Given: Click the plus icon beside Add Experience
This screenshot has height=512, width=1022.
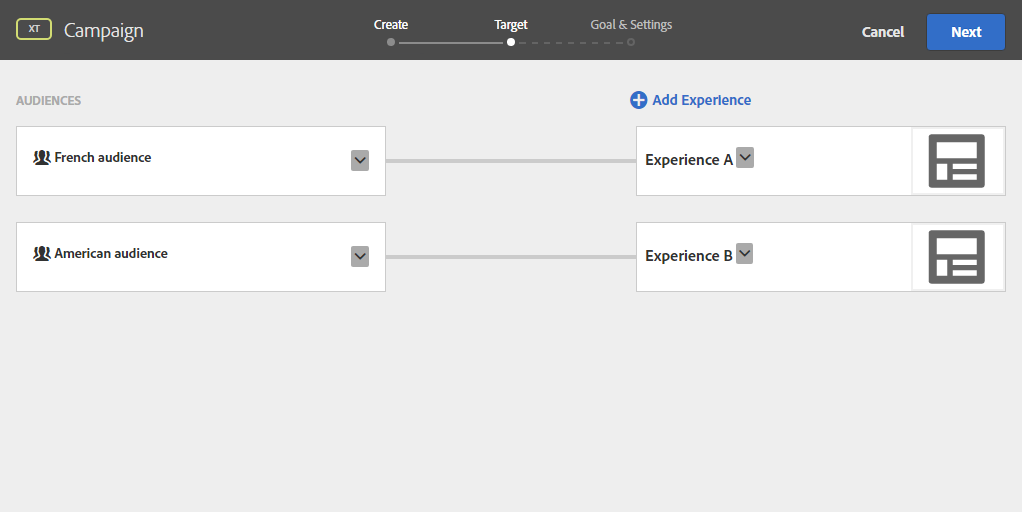Looking at the screenshot, I should [x=638, y=100].
